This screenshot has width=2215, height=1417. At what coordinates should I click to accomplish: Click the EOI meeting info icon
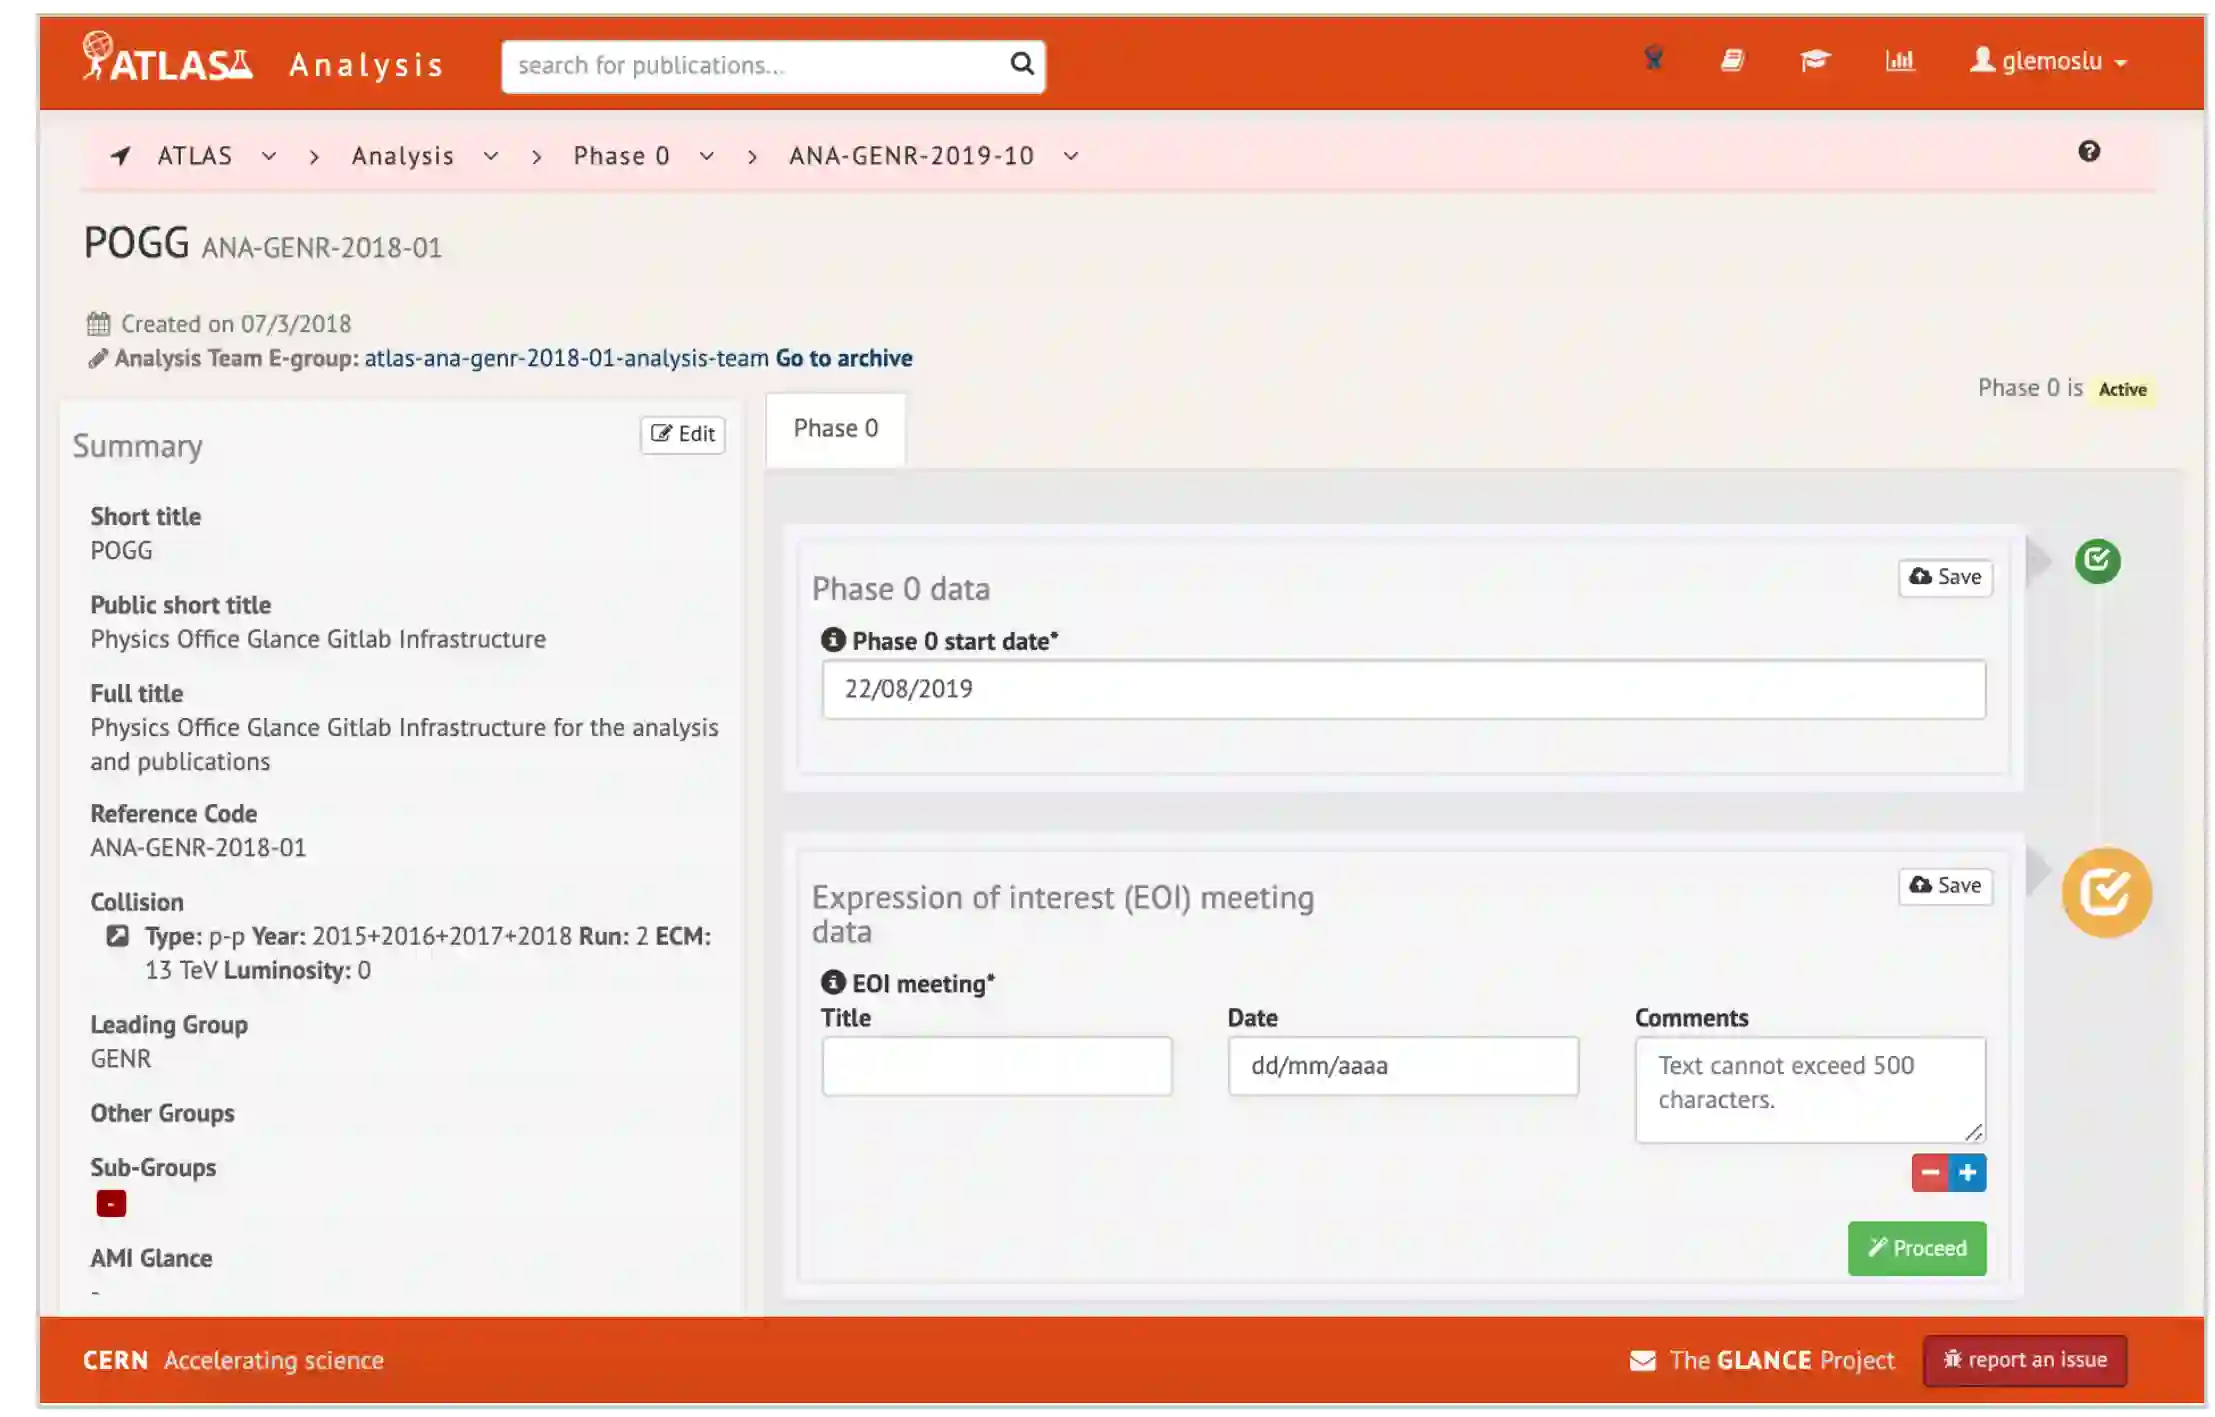click(833, 983)
